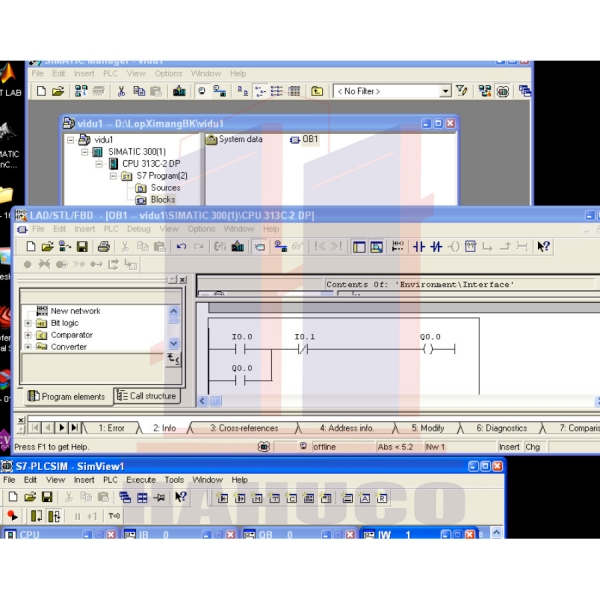Expand the Converter folder
Screen dimensions: 600x600
pos(28,347)
